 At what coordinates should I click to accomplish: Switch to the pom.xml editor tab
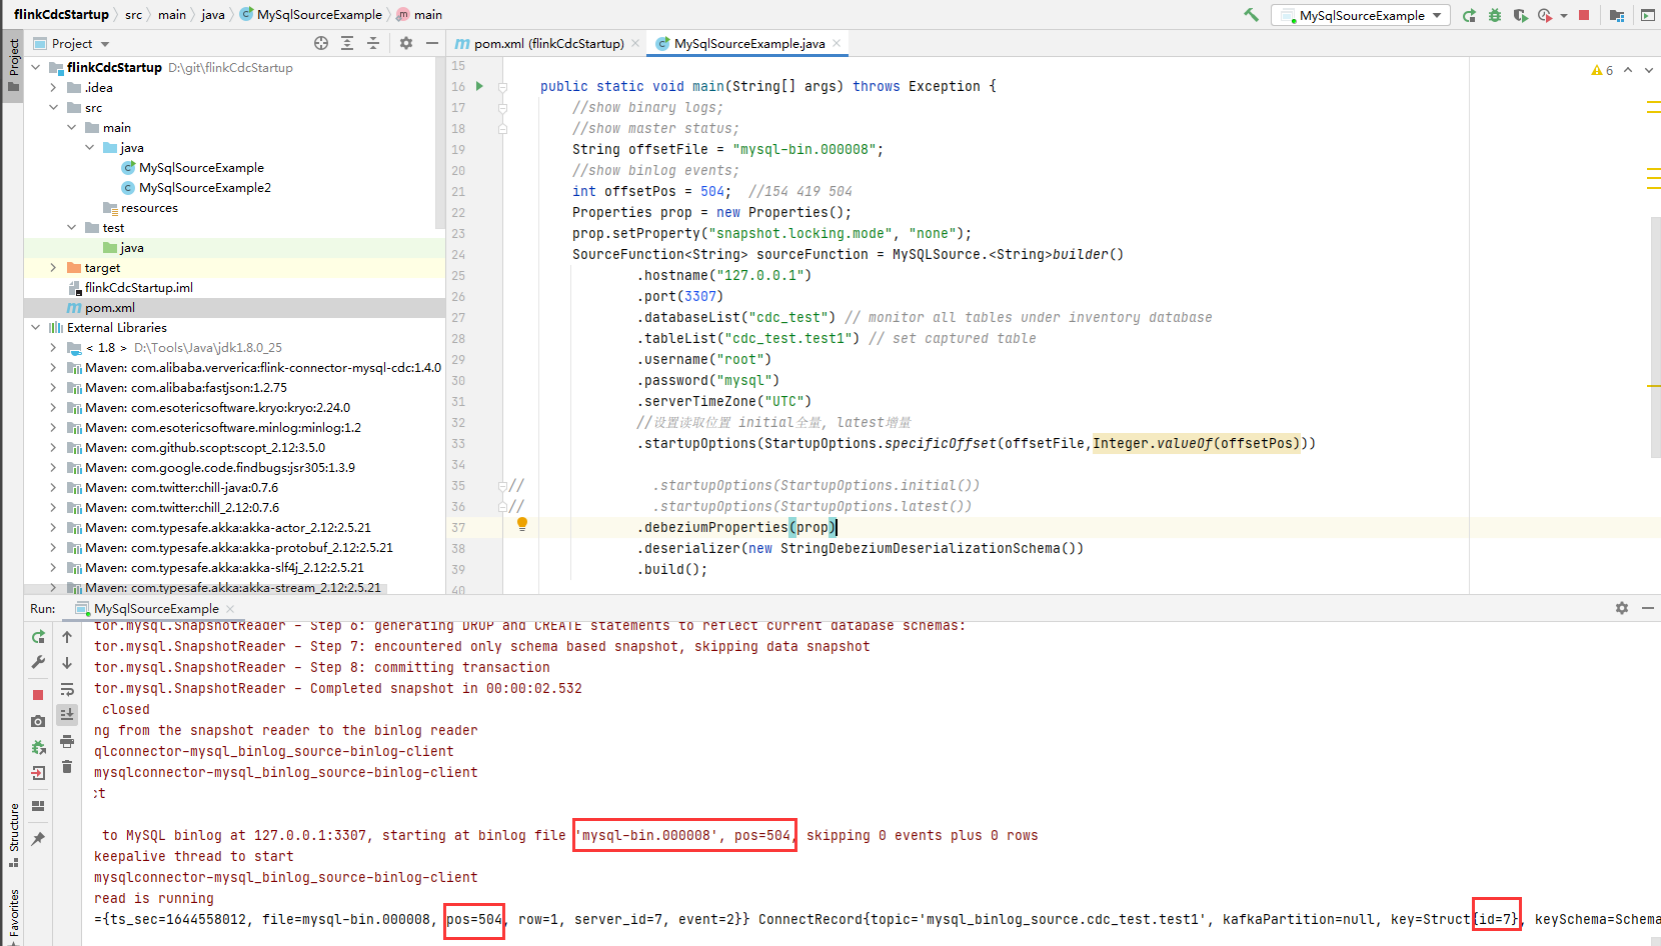[x=547, y=44]
